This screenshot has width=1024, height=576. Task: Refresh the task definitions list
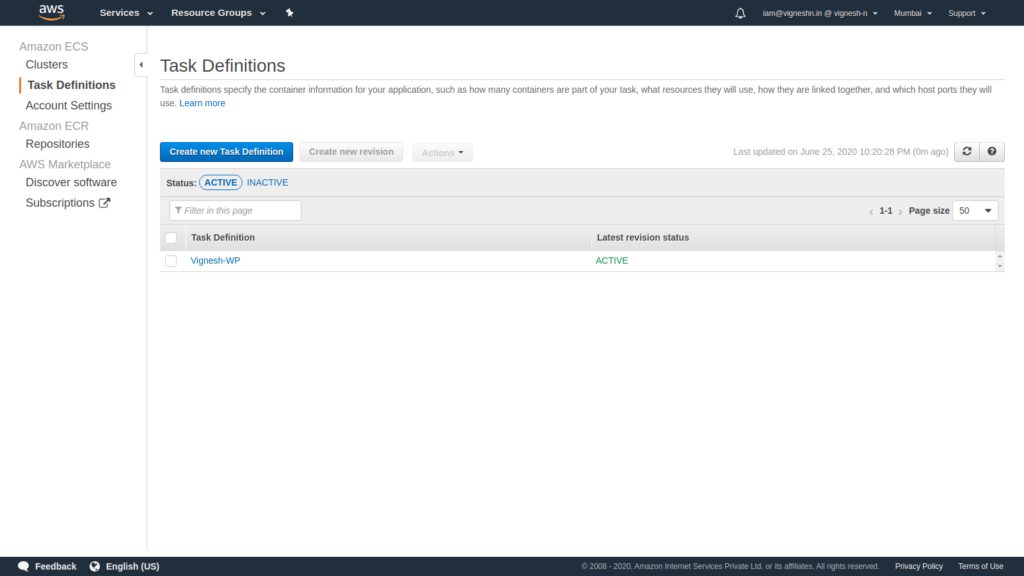(x=967, y=152)
